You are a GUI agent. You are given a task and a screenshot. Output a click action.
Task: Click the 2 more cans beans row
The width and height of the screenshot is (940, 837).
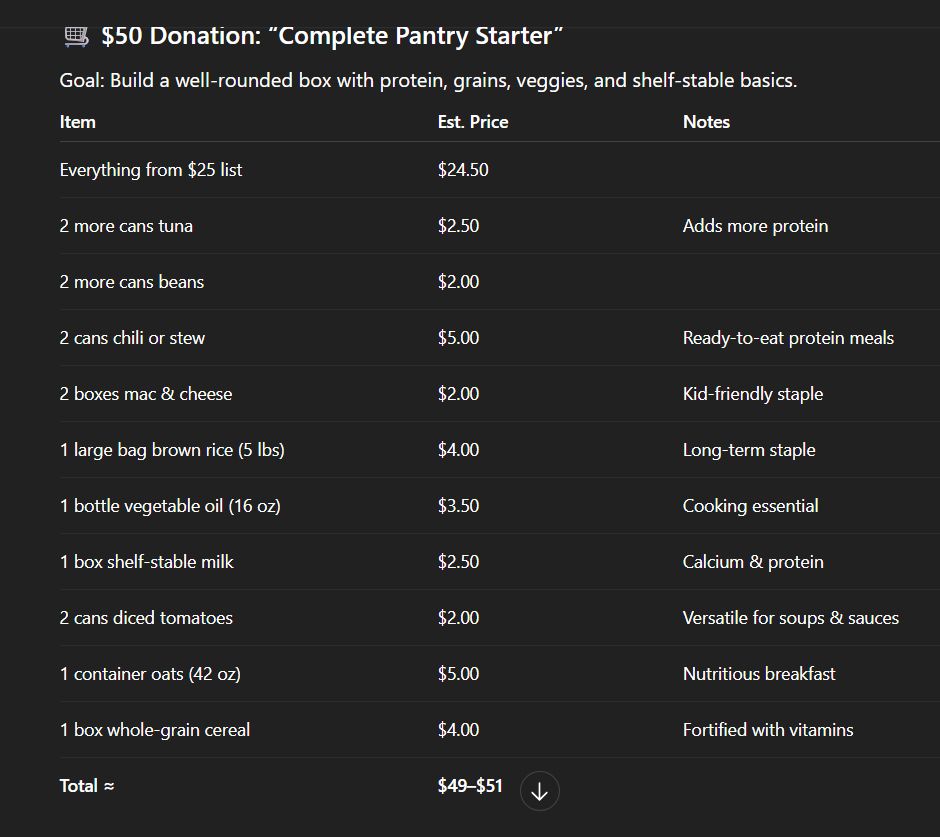click(x=131, y=281)
